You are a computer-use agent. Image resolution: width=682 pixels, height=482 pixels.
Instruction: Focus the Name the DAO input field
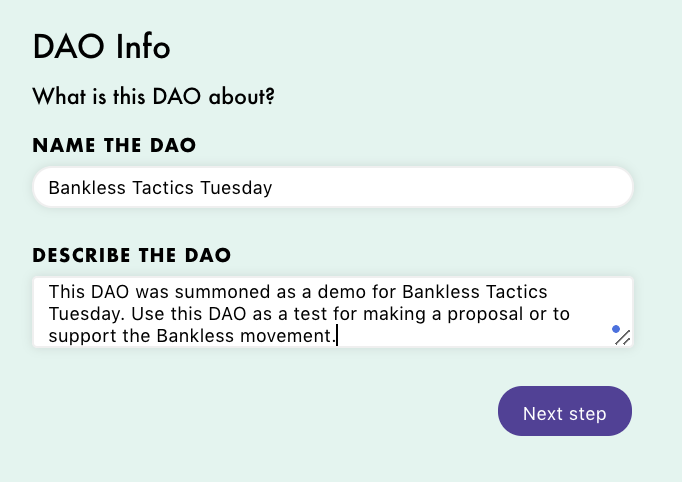(x=333, y=187)
